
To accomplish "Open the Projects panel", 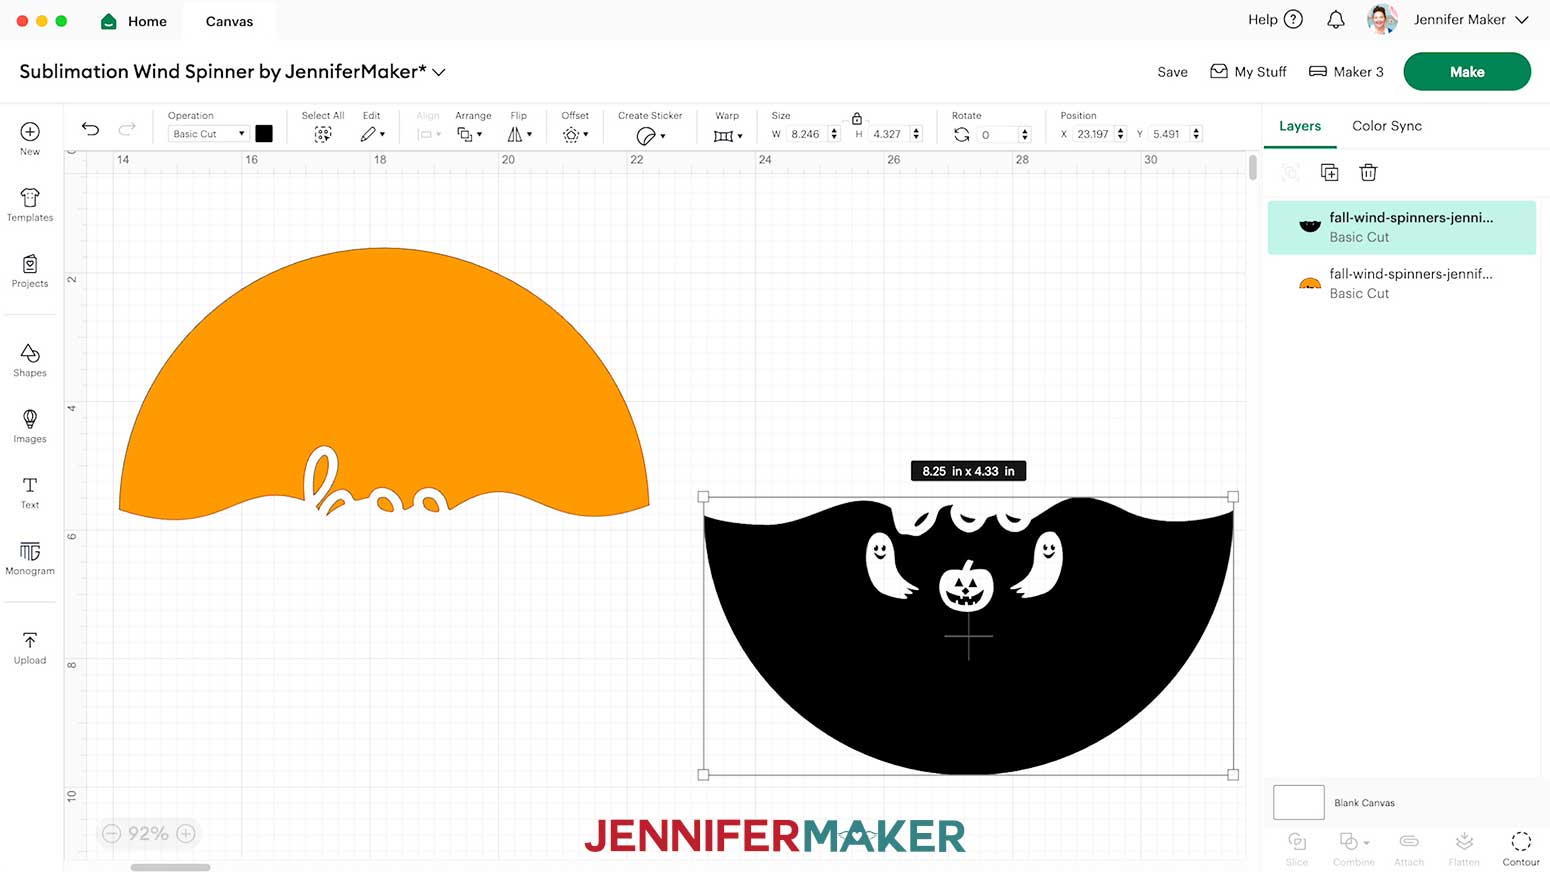I will pos(30,270).
